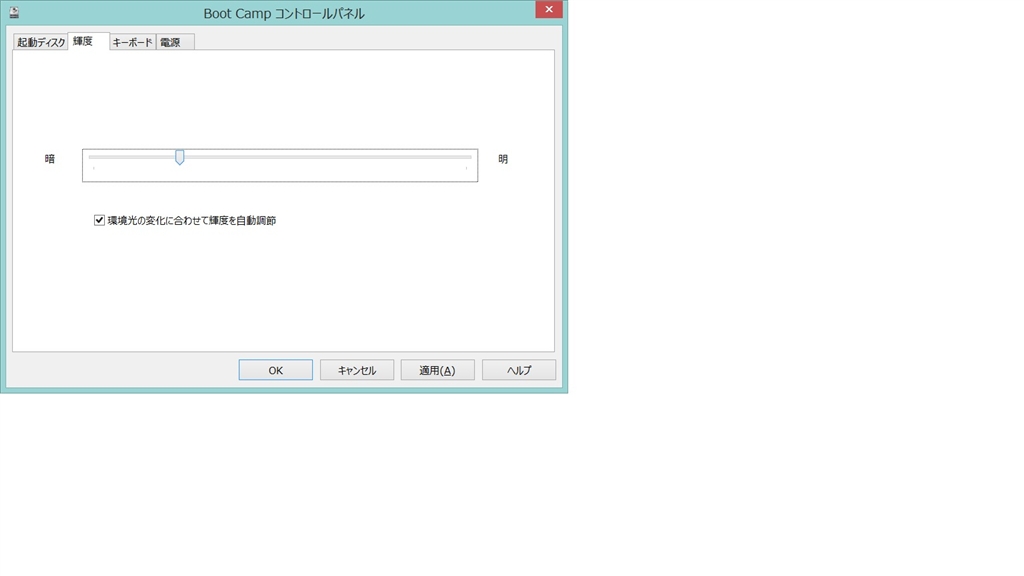Click the 暗 label left of the slider

click(50, 159)
